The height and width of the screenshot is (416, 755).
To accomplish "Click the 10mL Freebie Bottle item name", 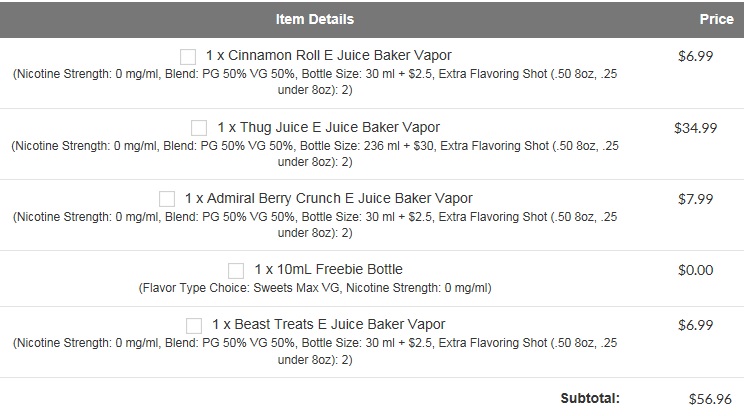I will 329,269.
